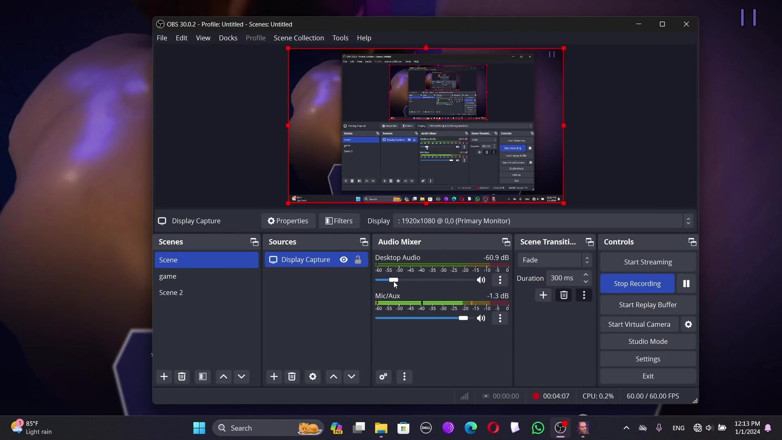Add a new source with the plus icon

(274, 377)
